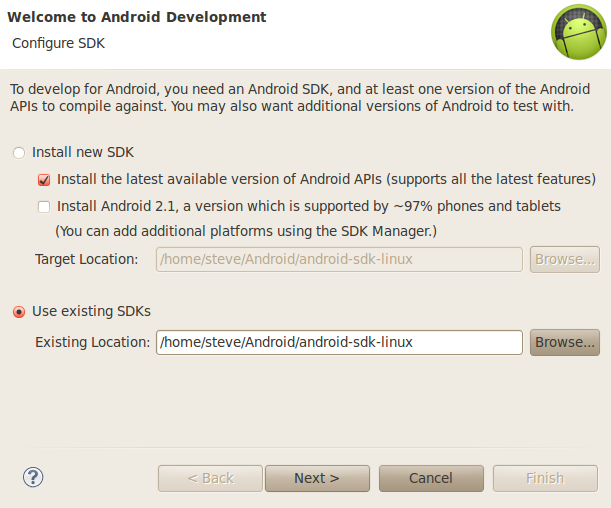Screen dimensions: 611x508
Task: Click the Welcome to Android Development heading
Action: 137,17
